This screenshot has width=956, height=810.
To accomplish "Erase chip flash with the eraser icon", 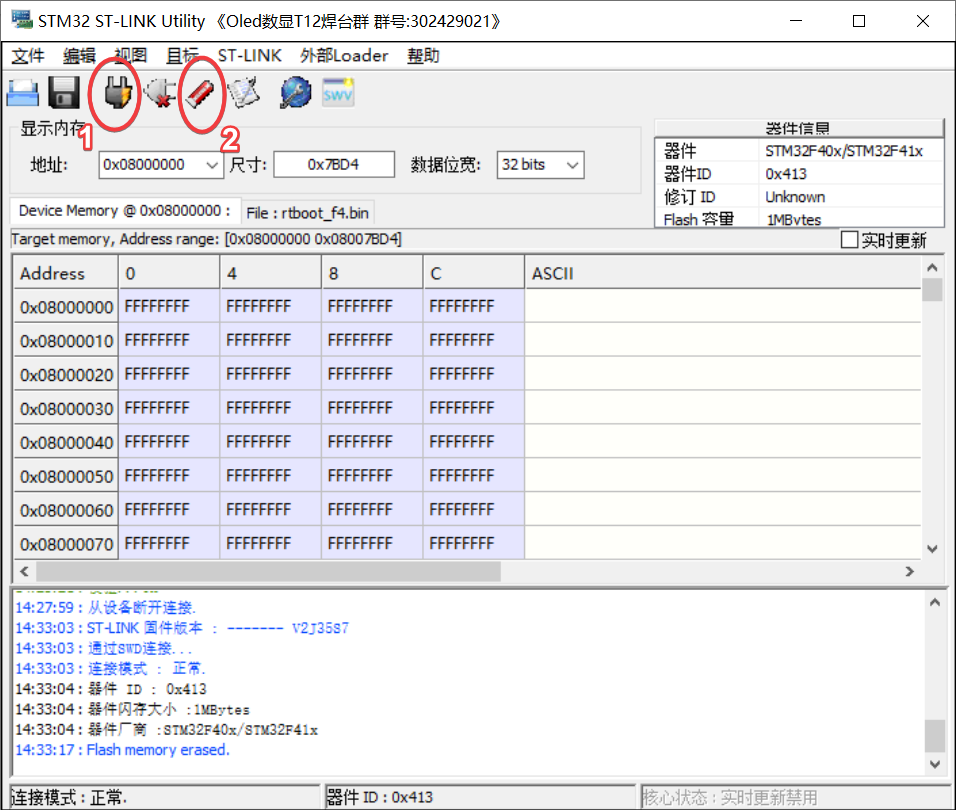I will 201,93.
